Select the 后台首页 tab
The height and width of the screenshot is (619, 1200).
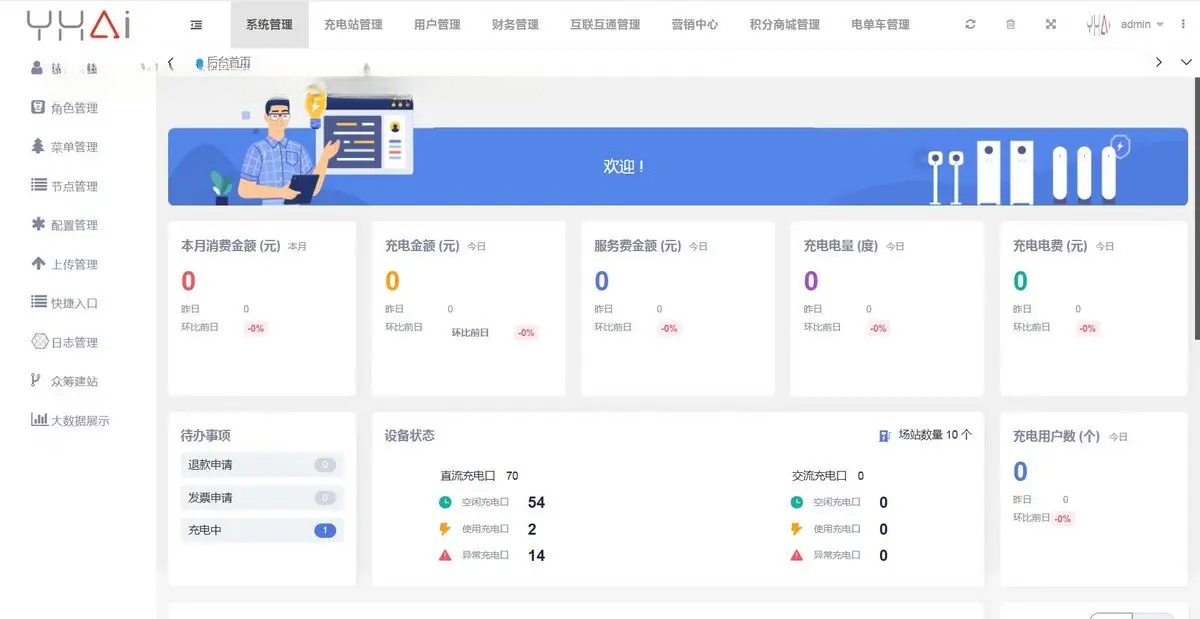pos(225,63)
